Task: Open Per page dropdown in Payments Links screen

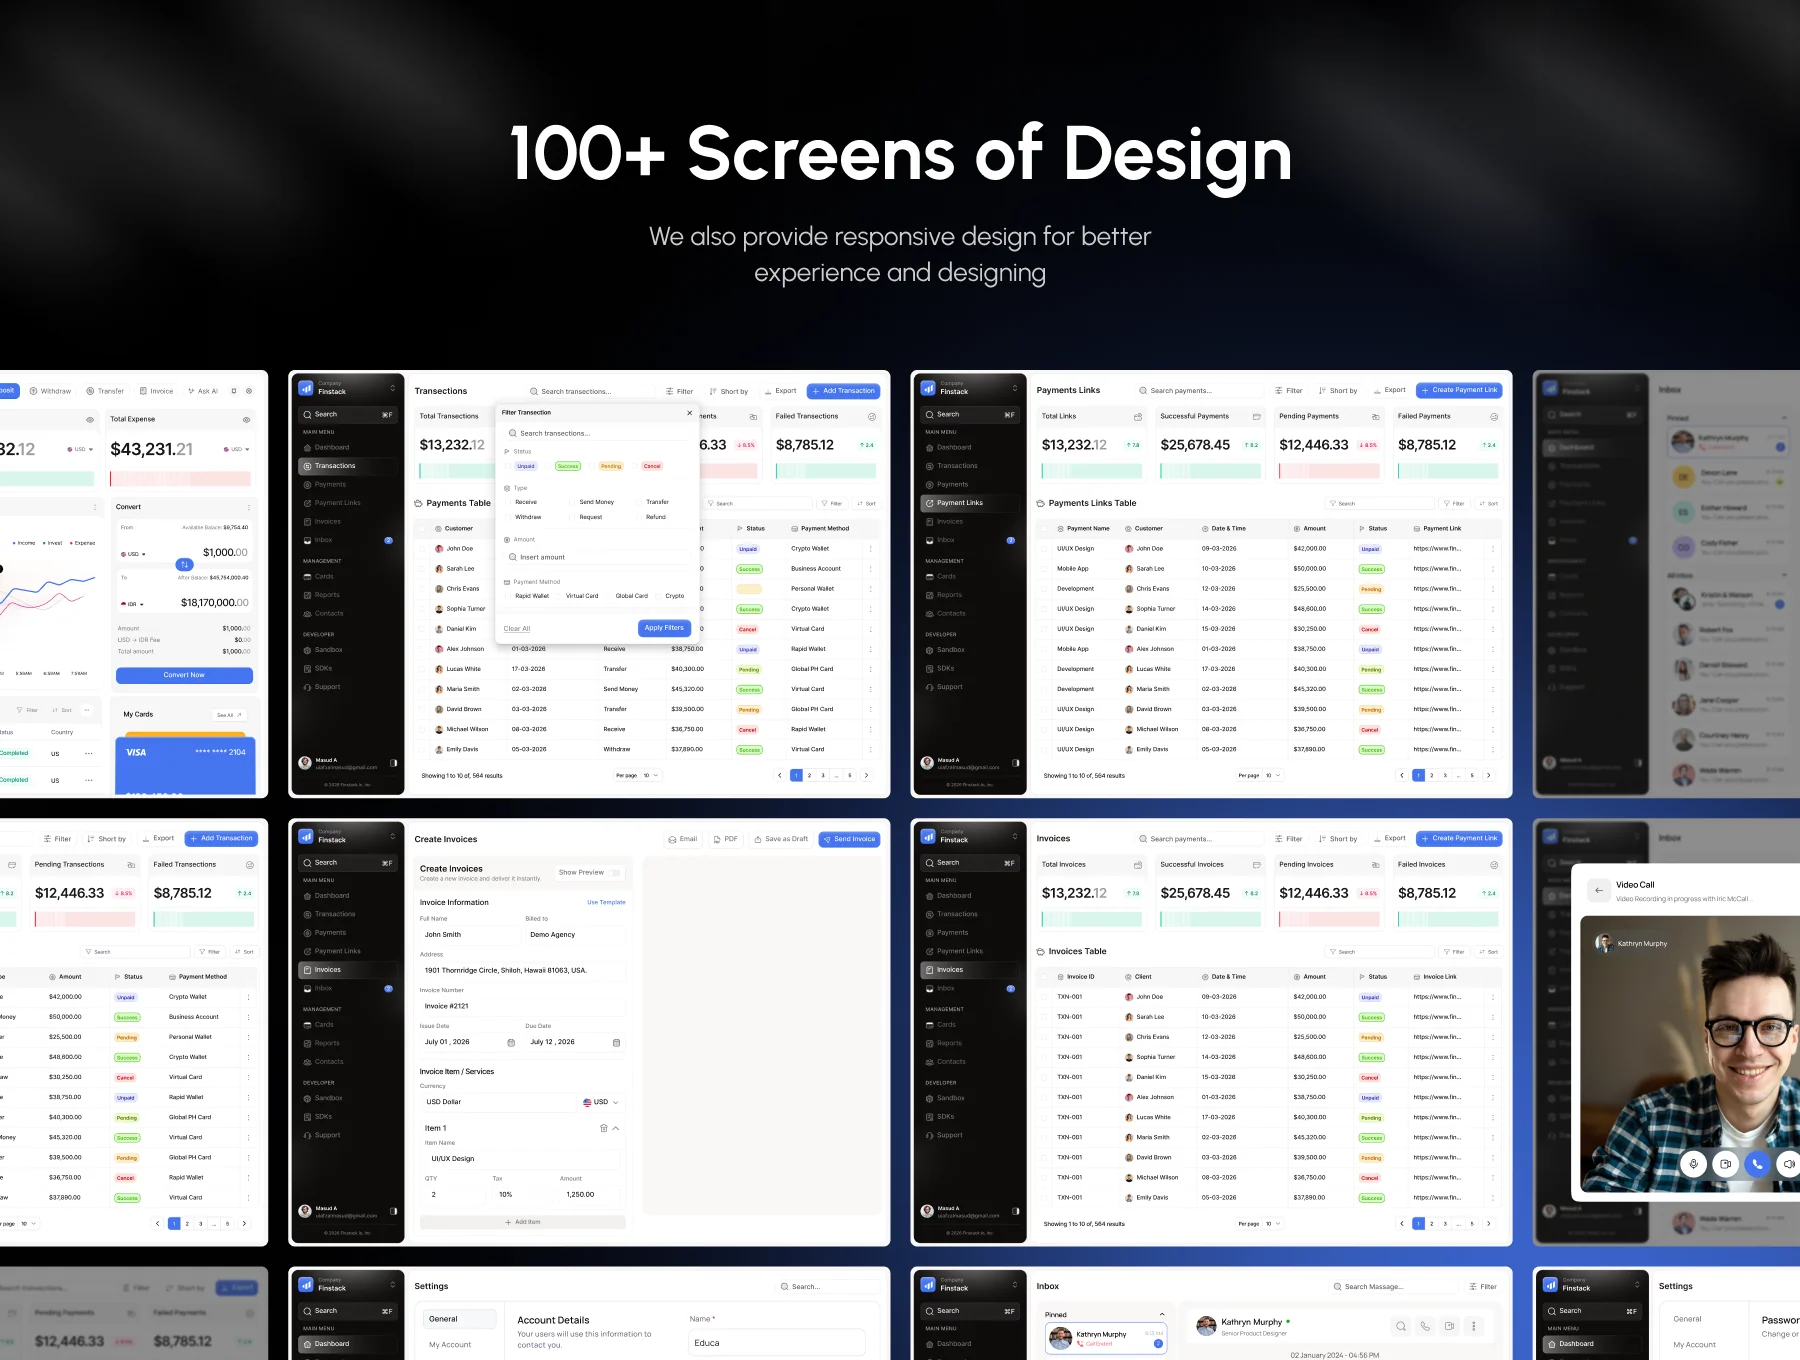Action: click(1272, 775)
